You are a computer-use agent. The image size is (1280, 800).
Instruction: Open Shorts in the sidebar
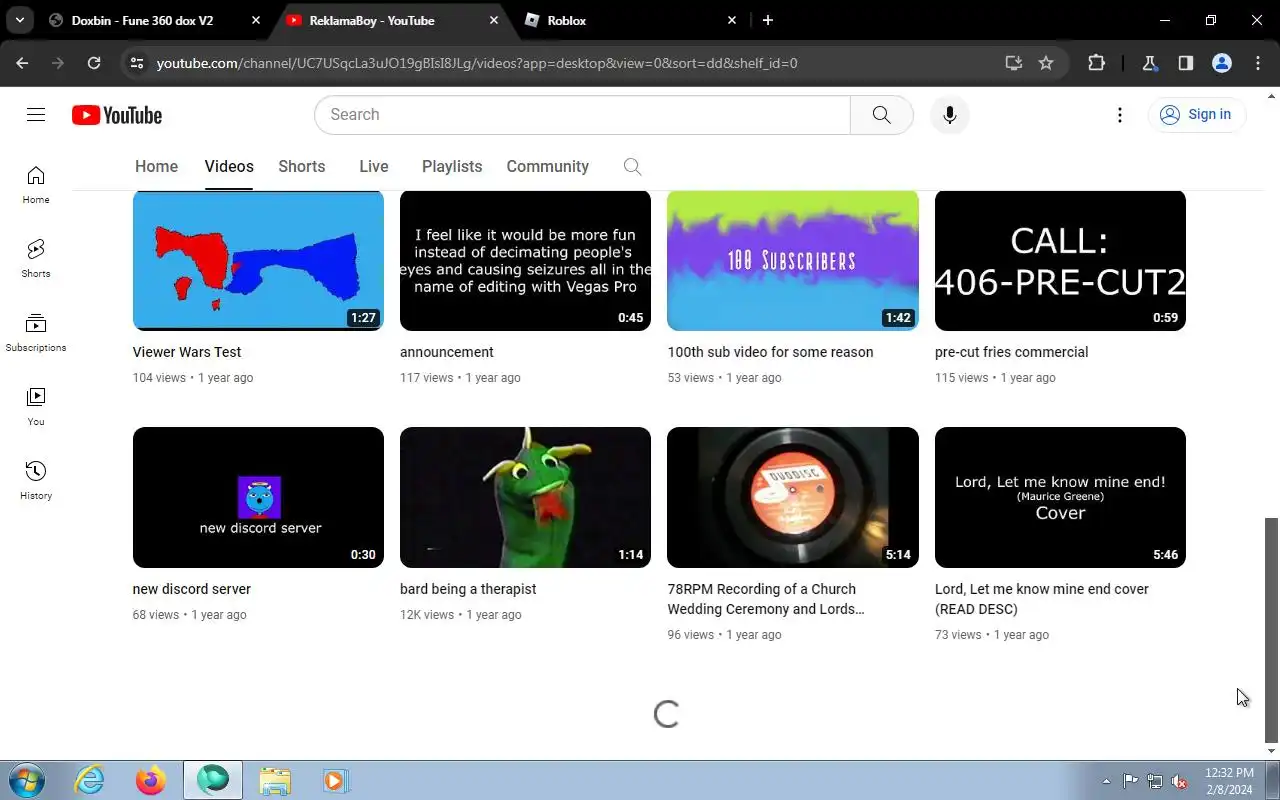(x=36, y=258)
